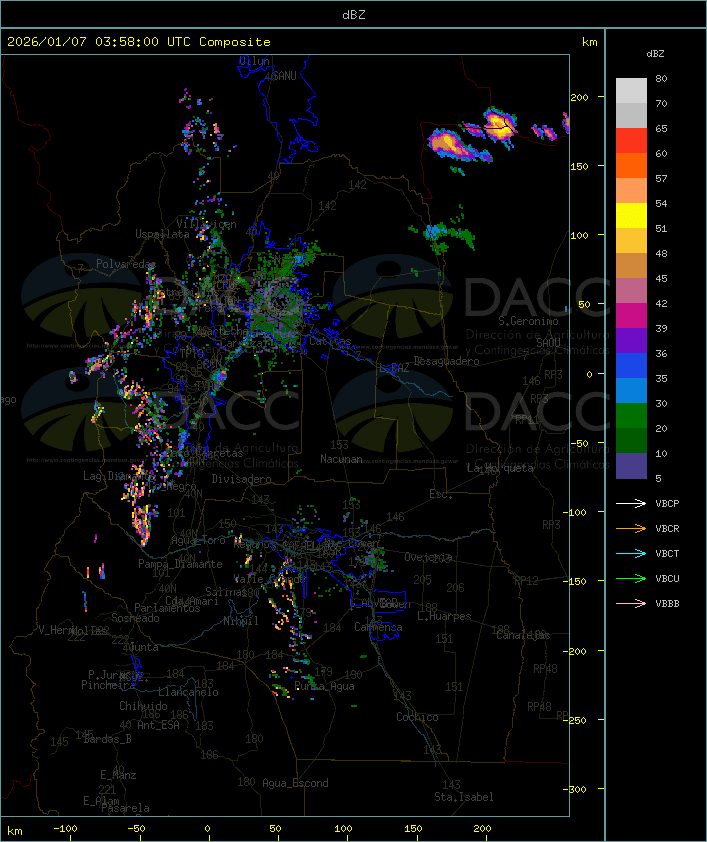Screen dimensions: 707x842
Task: Click the purple 36-39 dBZ legend swatch
Action: click(x=631, y=341)
